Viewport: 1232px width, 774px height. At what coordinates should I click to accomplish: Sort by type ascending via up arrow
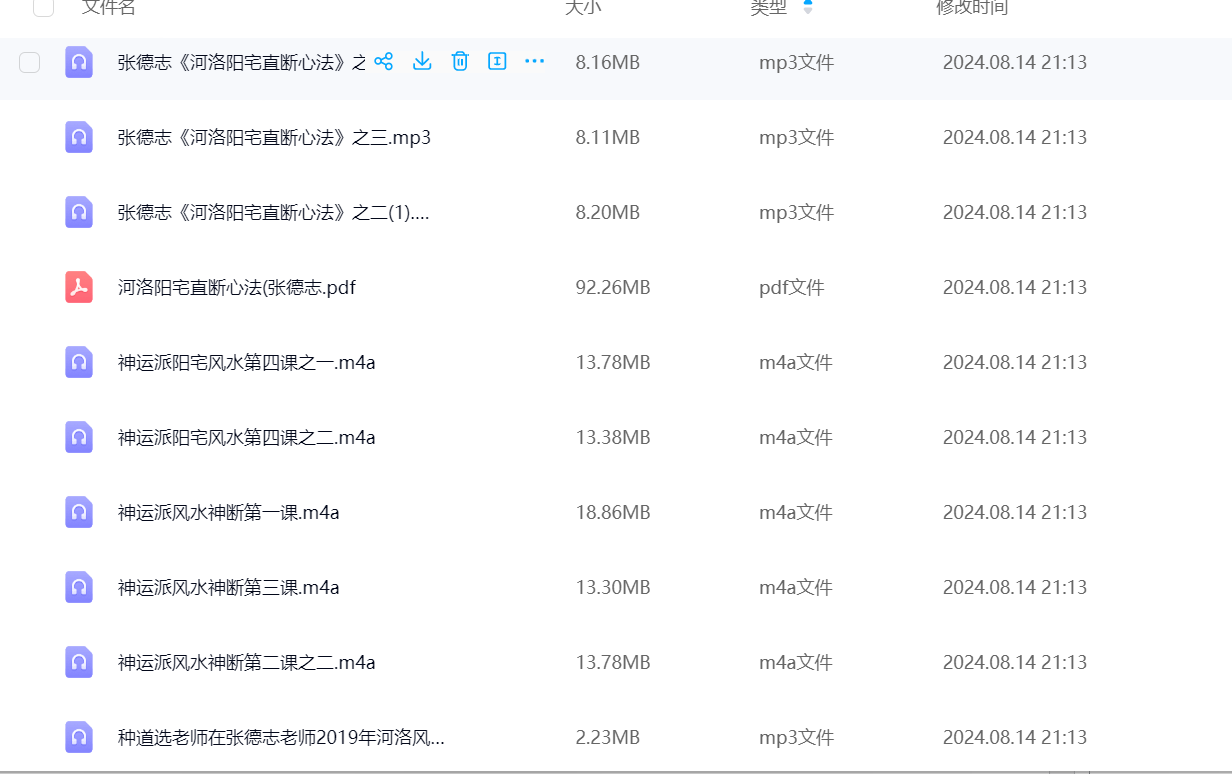808,2
